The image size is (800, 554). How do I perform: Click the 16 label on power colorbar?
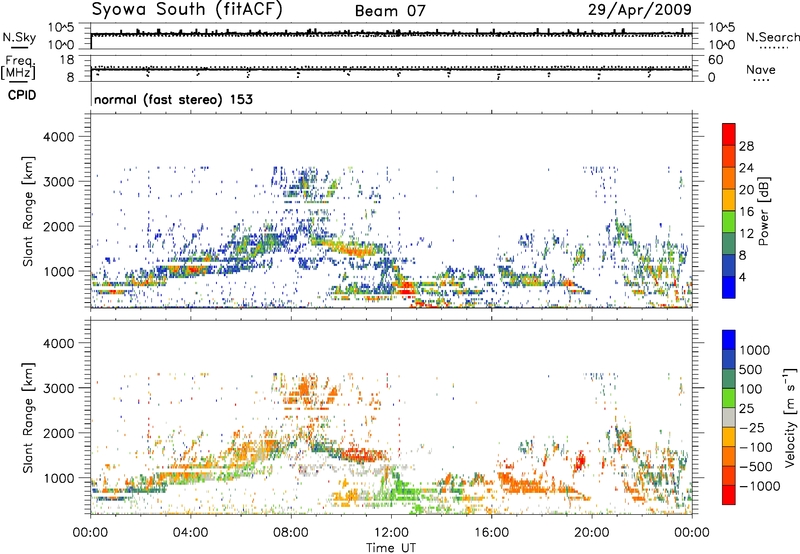[x=746, y=212]
